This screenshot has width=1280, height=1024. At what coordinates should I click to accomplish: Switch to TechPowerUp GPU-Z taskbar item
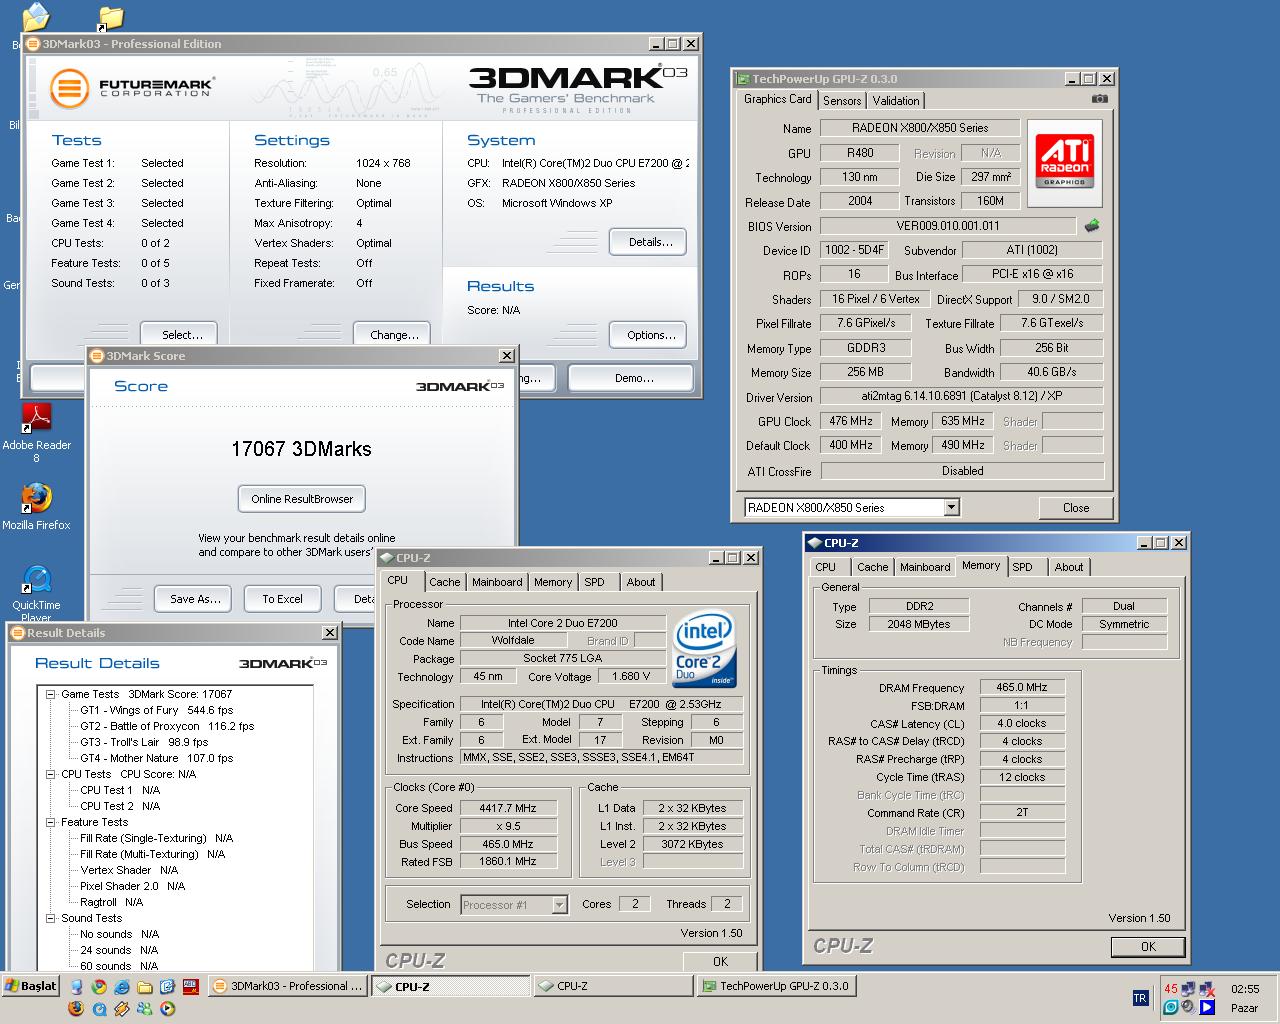tap(775, 986)
